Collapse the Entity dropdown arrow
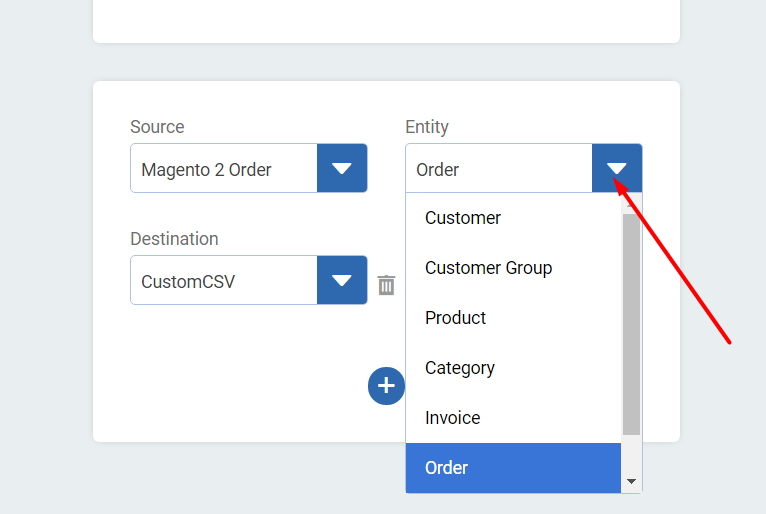This screenshot has width=766, height=514. pyautogui.click(x=617, y=168)
